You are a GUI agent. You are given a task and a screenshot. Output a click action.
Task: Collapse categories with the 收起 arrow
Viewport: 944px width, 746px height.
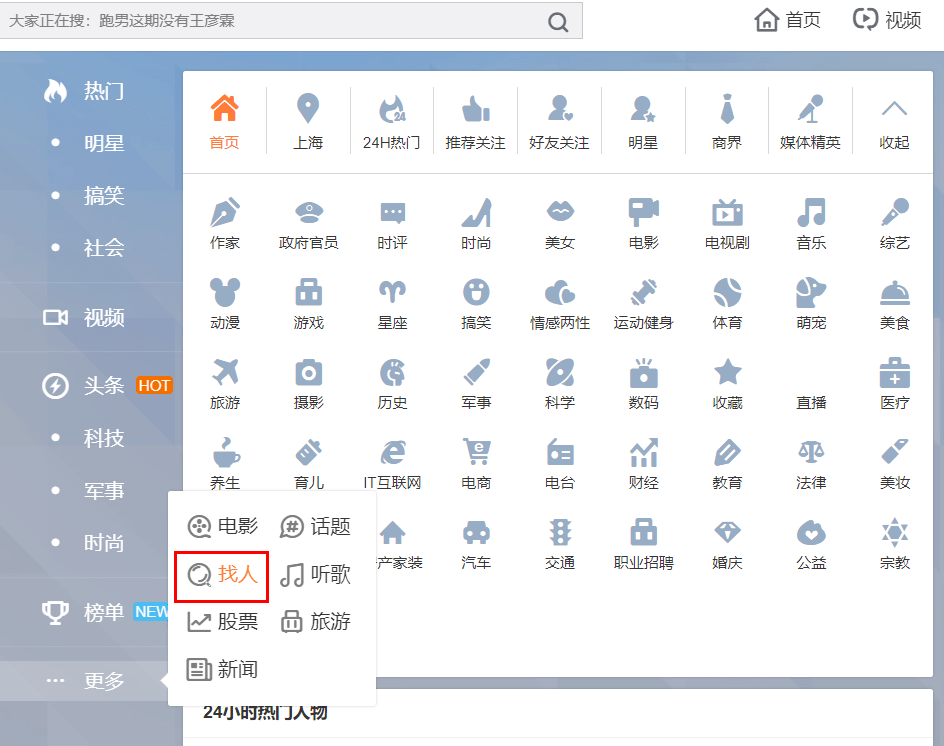(x=894, y=123)
